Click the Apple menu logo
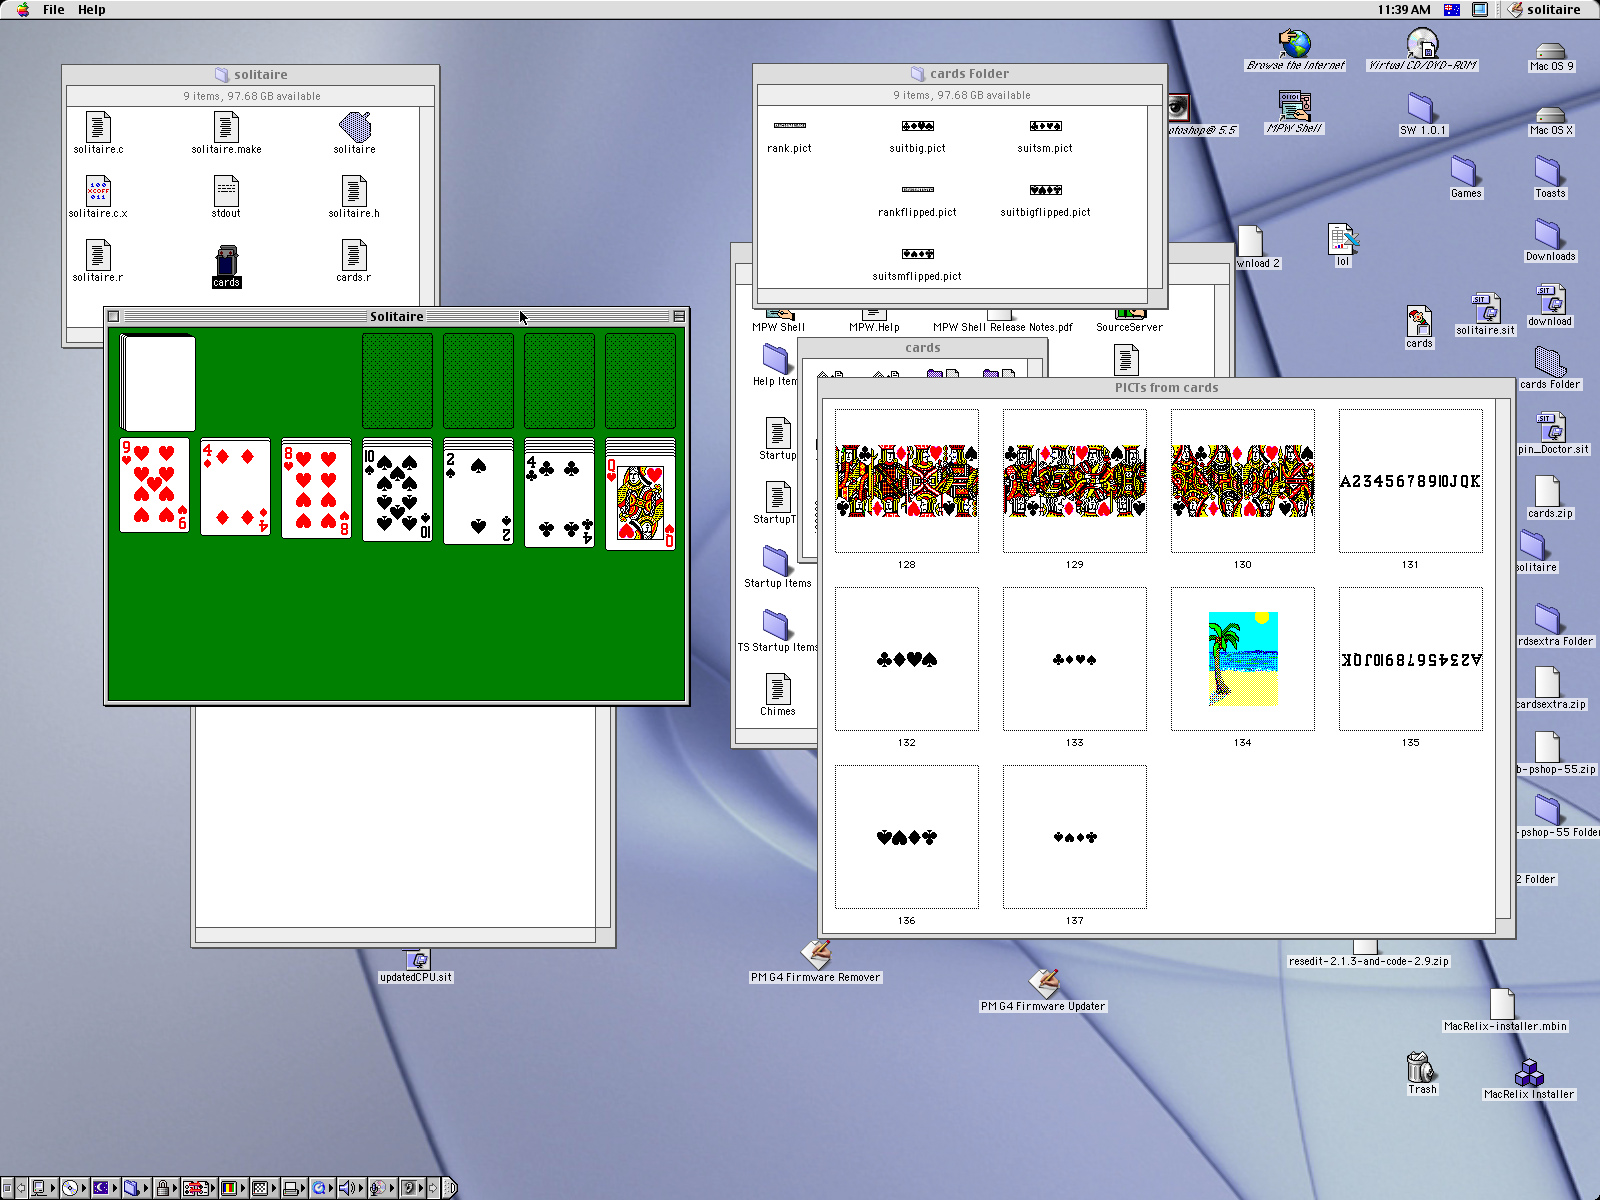The height and width of the screenshot is (1200, 1600). point(23,10)
